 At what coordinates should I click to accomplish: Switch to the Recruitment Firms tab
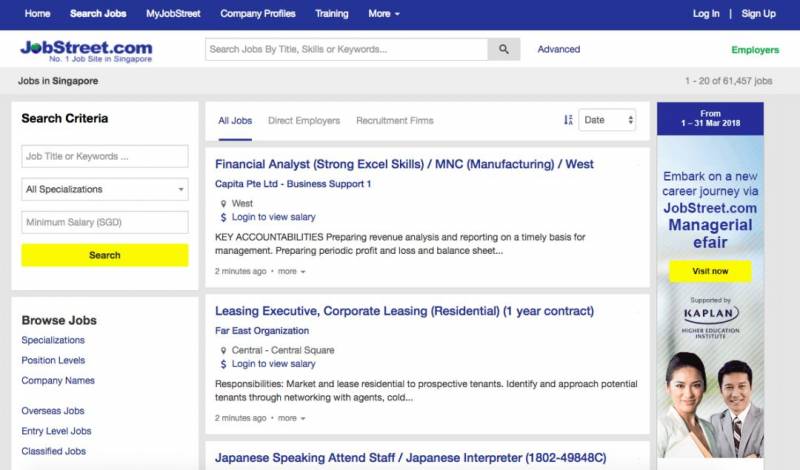pyautogui.click(x=395, y=121)
